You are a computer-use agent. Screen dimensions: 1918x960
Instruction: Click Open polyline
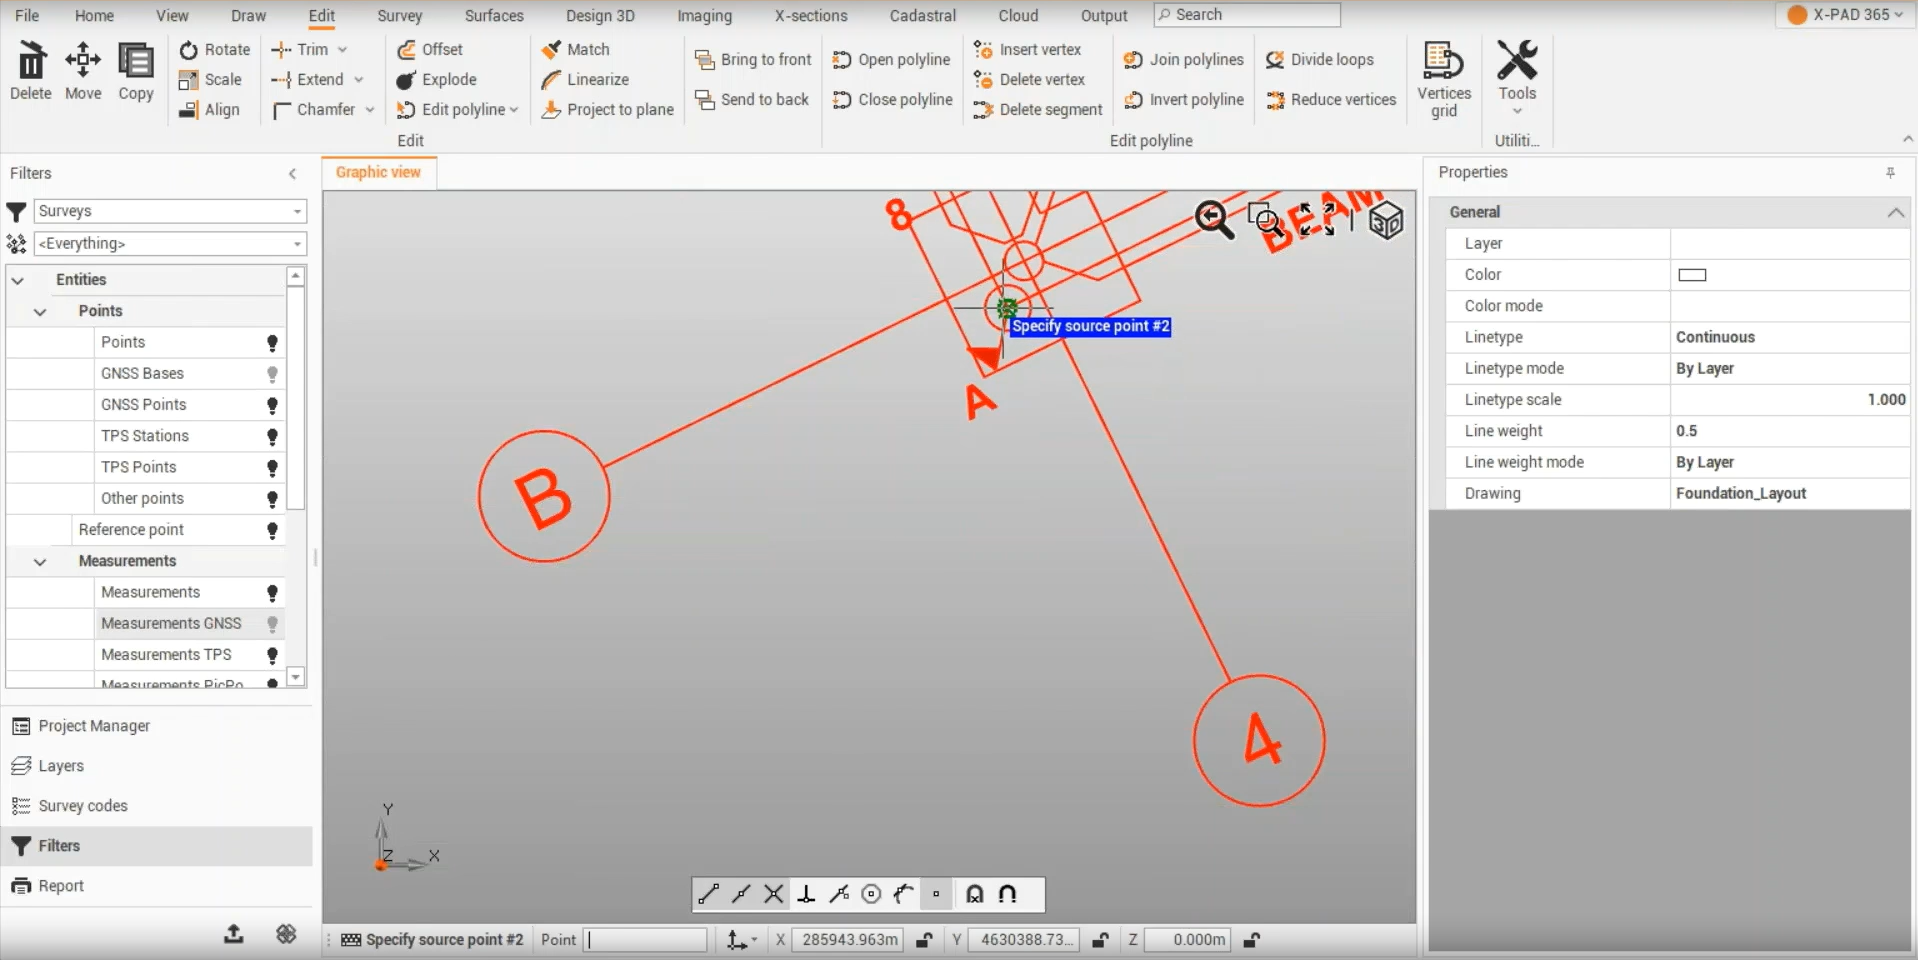891,59
